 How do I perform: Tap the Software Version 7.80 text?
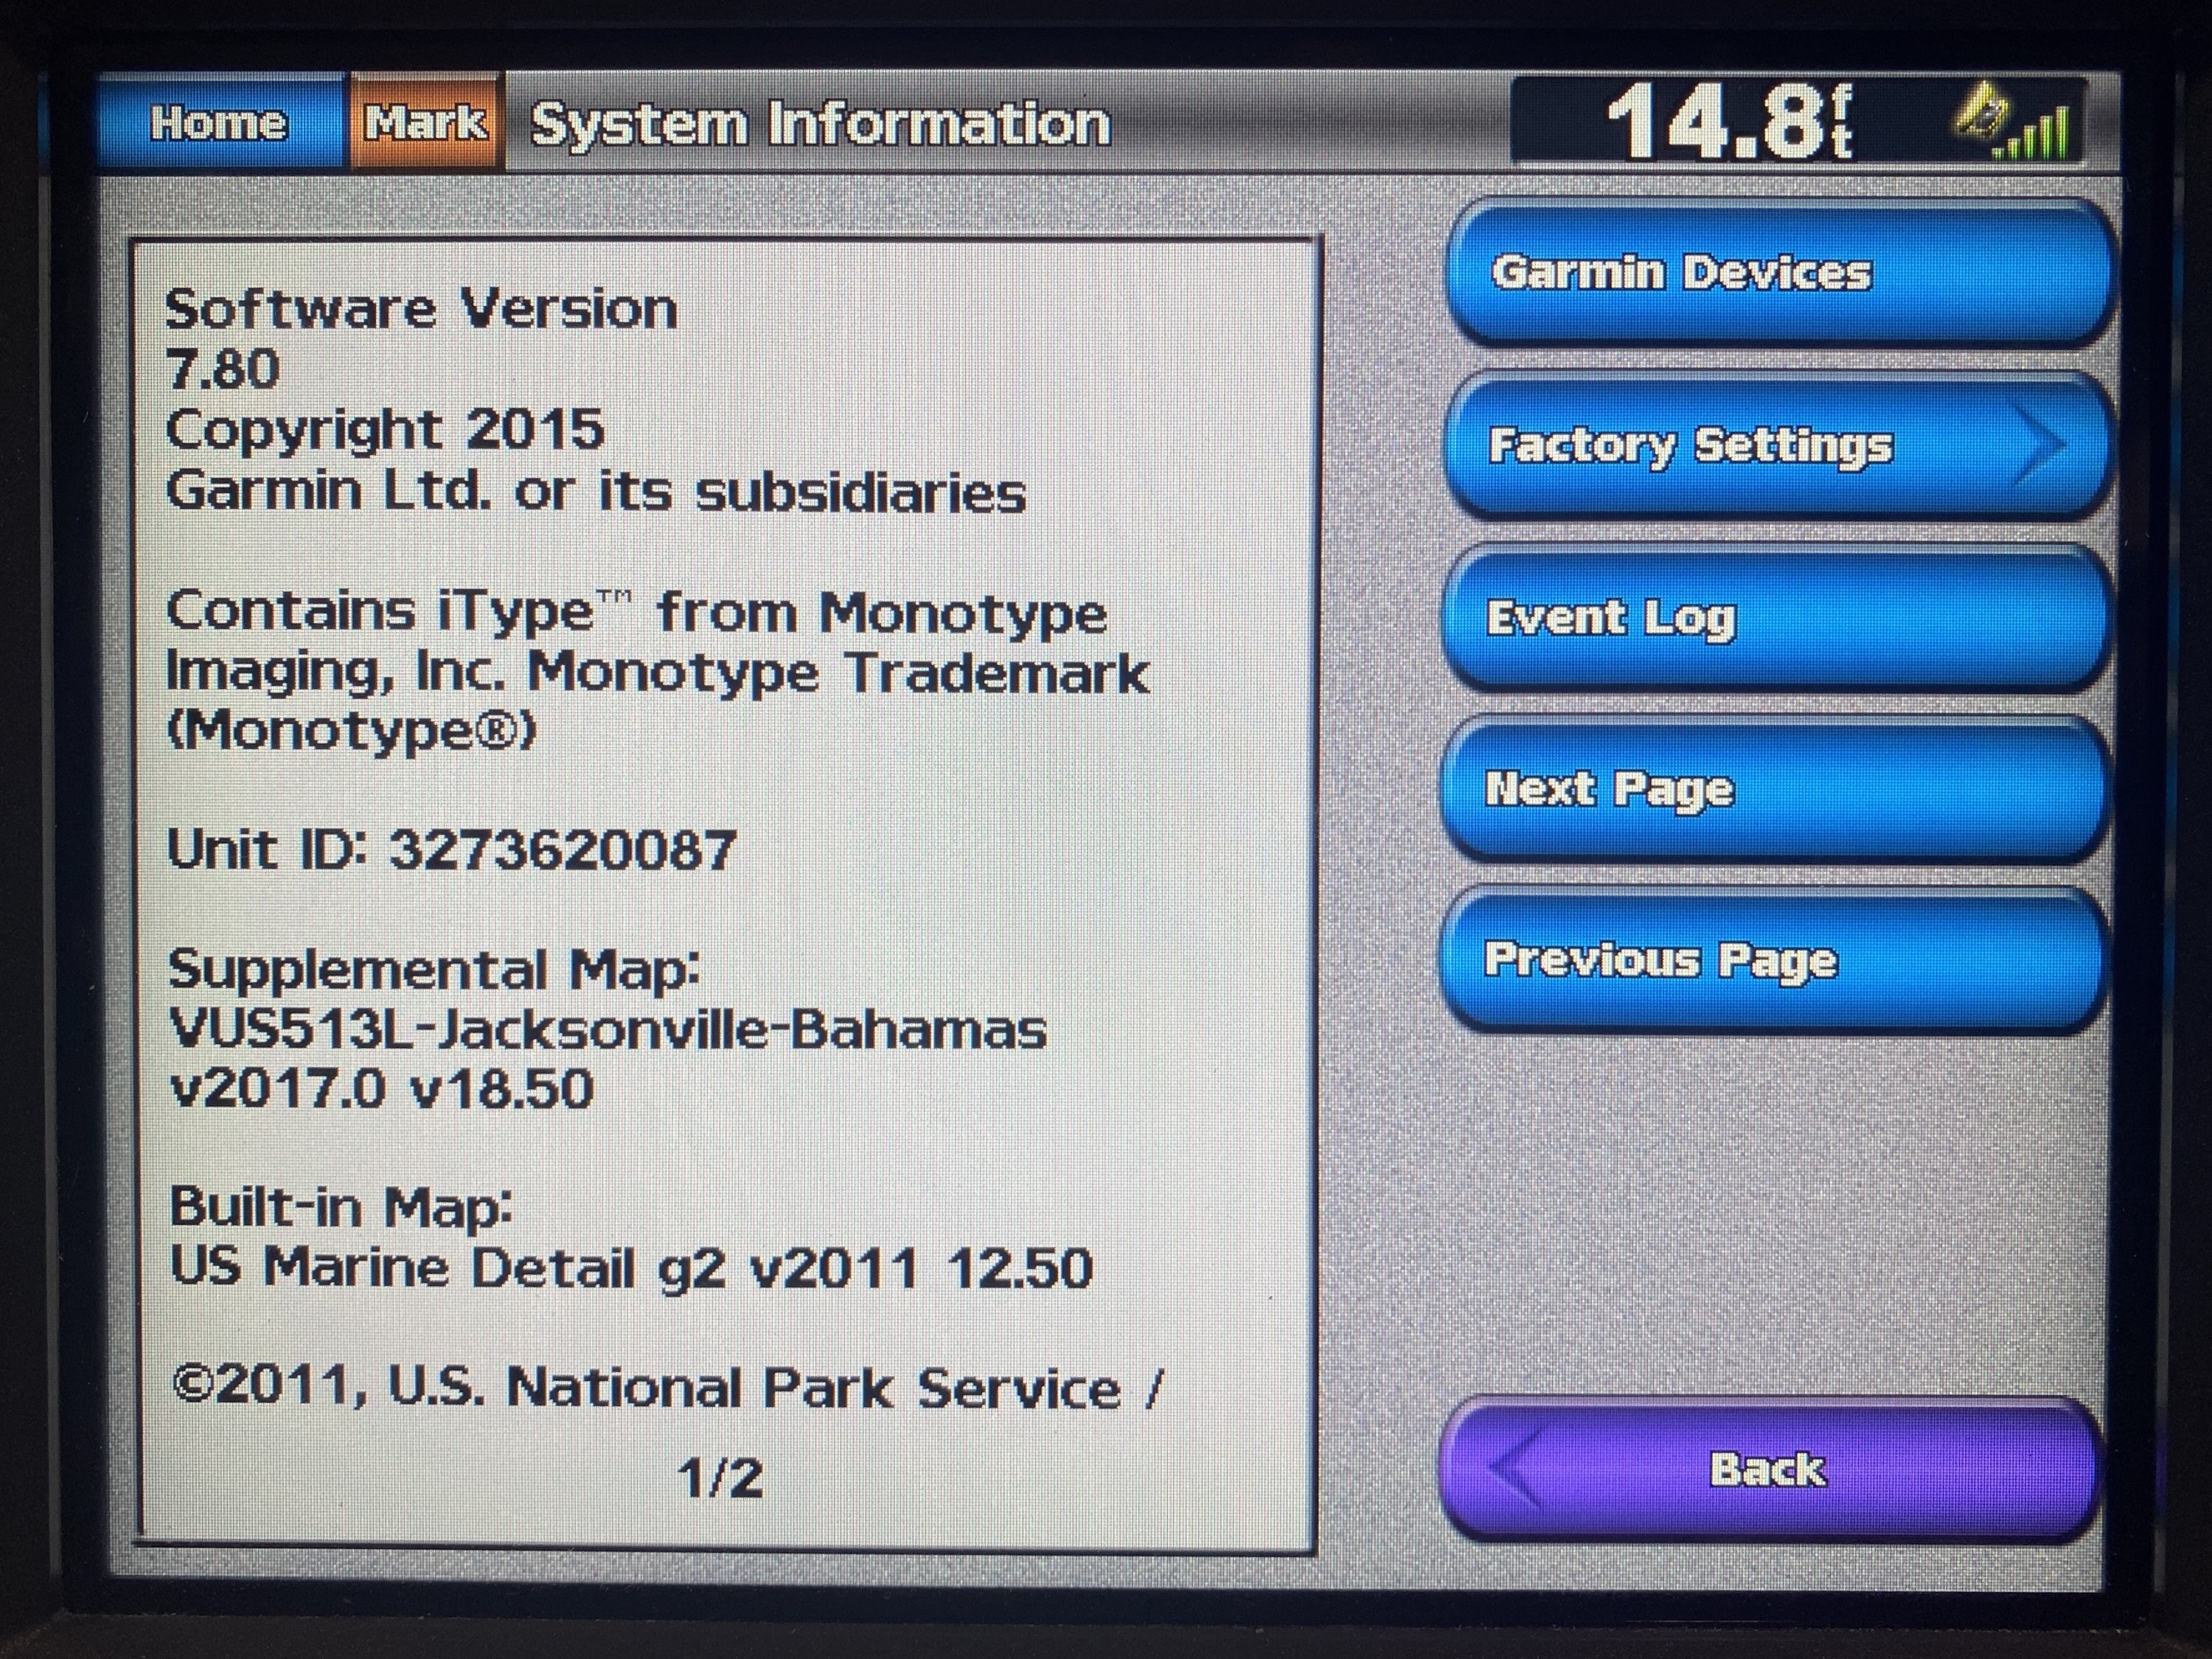421,339
